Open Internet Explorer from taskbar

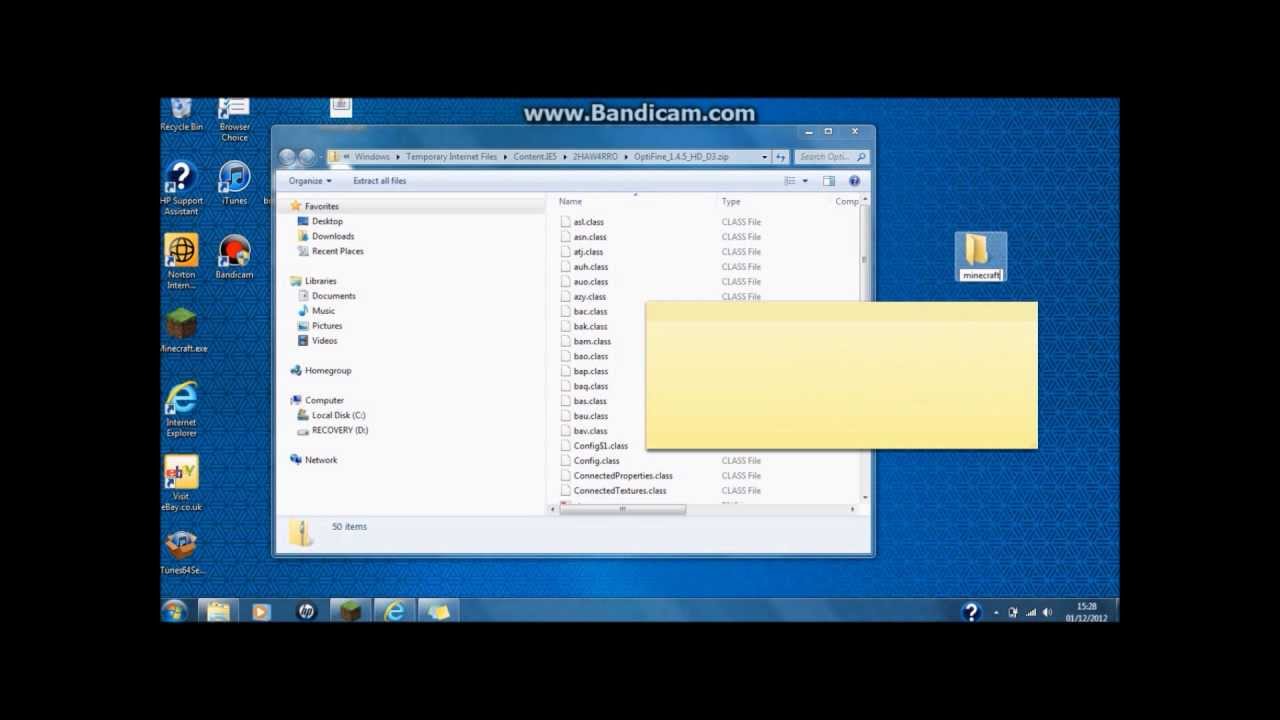point(394,611)
